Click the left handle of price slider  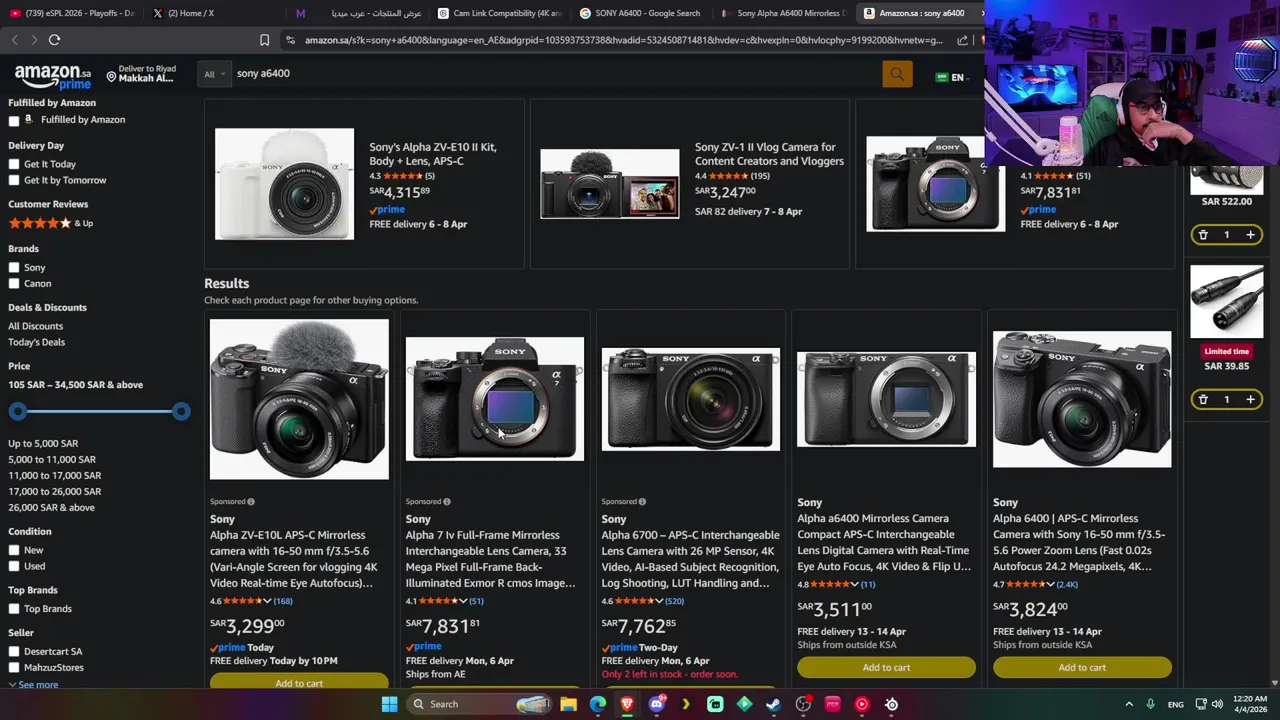18,412
